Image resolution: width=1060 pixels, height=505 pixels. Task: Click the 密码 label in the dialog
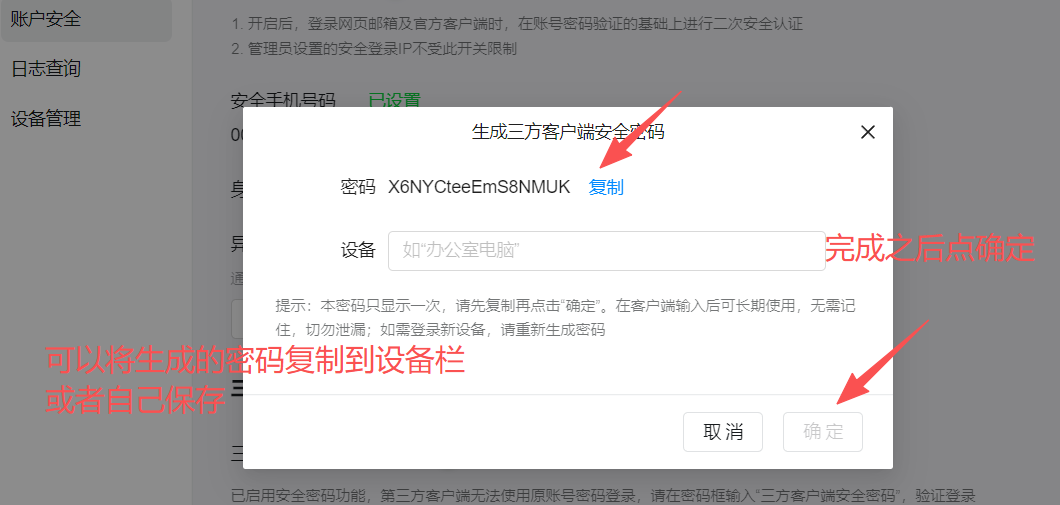[358, 187]
